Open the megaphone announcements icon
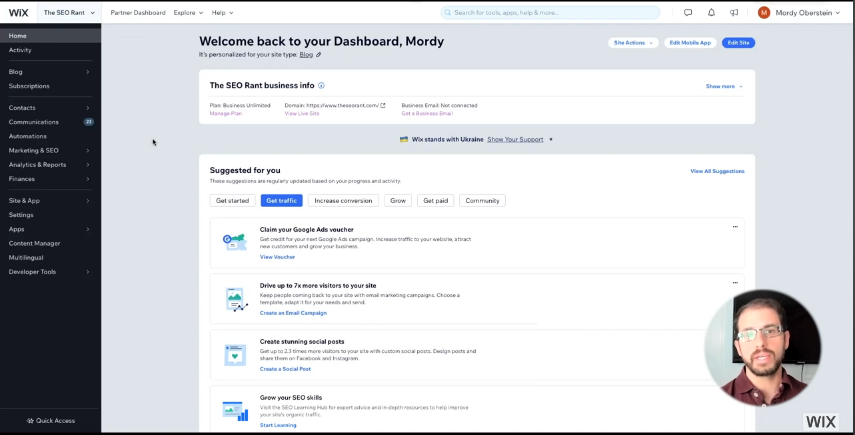The width and height of the screenshot is (855, 435). (x=734, y=13)
